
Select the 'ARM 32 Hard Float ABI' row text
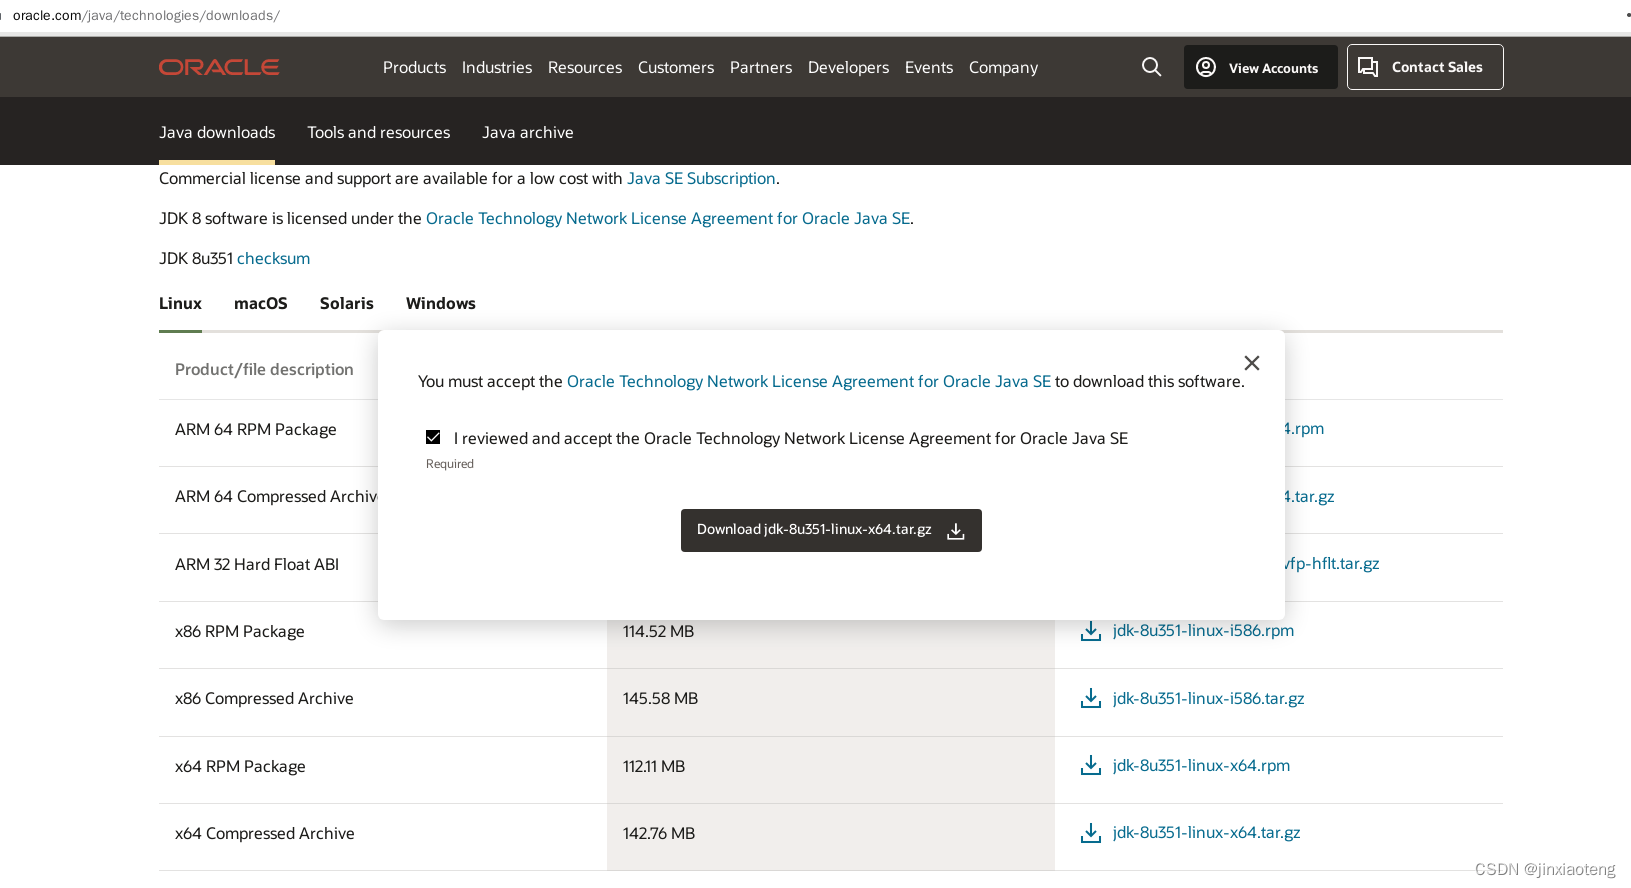click(257, 564)
